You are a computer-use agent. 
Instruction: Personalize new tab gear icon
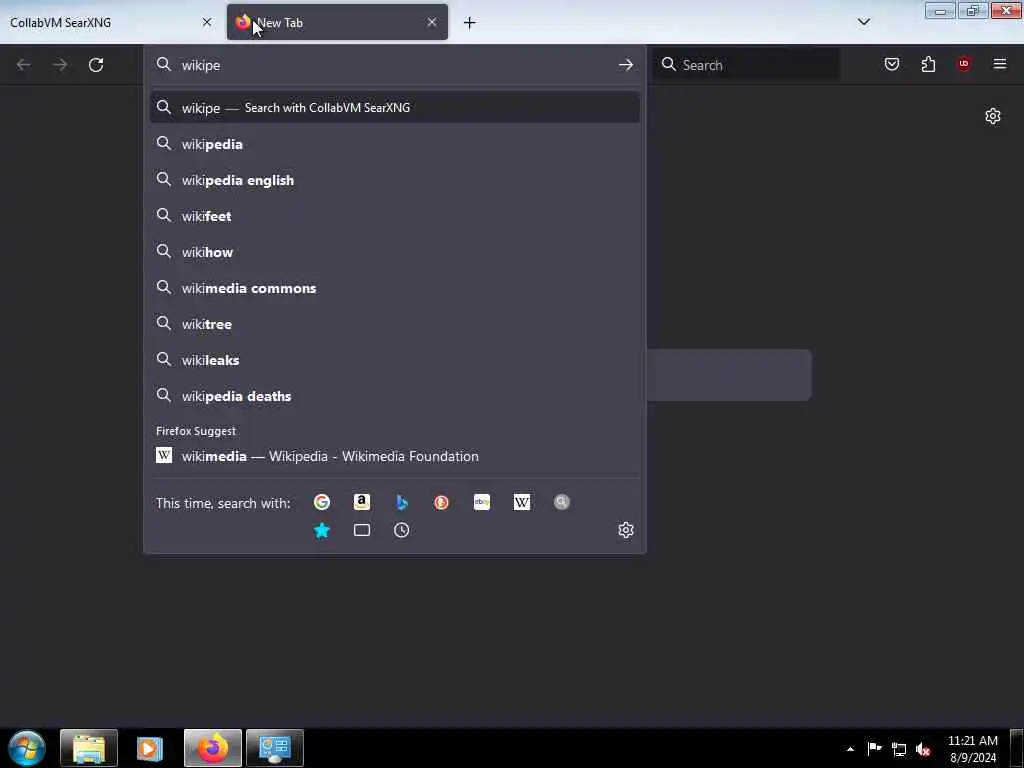pos(993,116)
